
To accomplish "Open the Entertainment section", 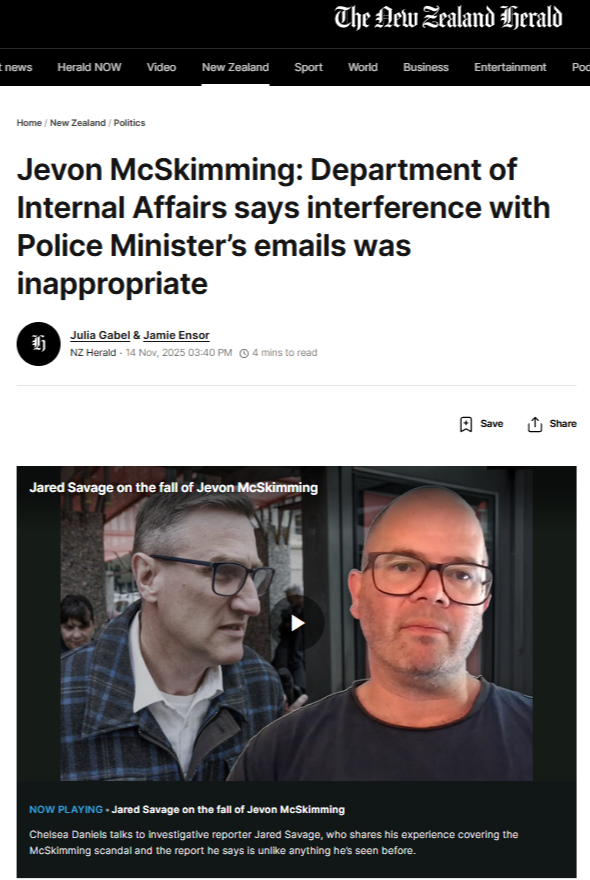I will tap(510, 67).
